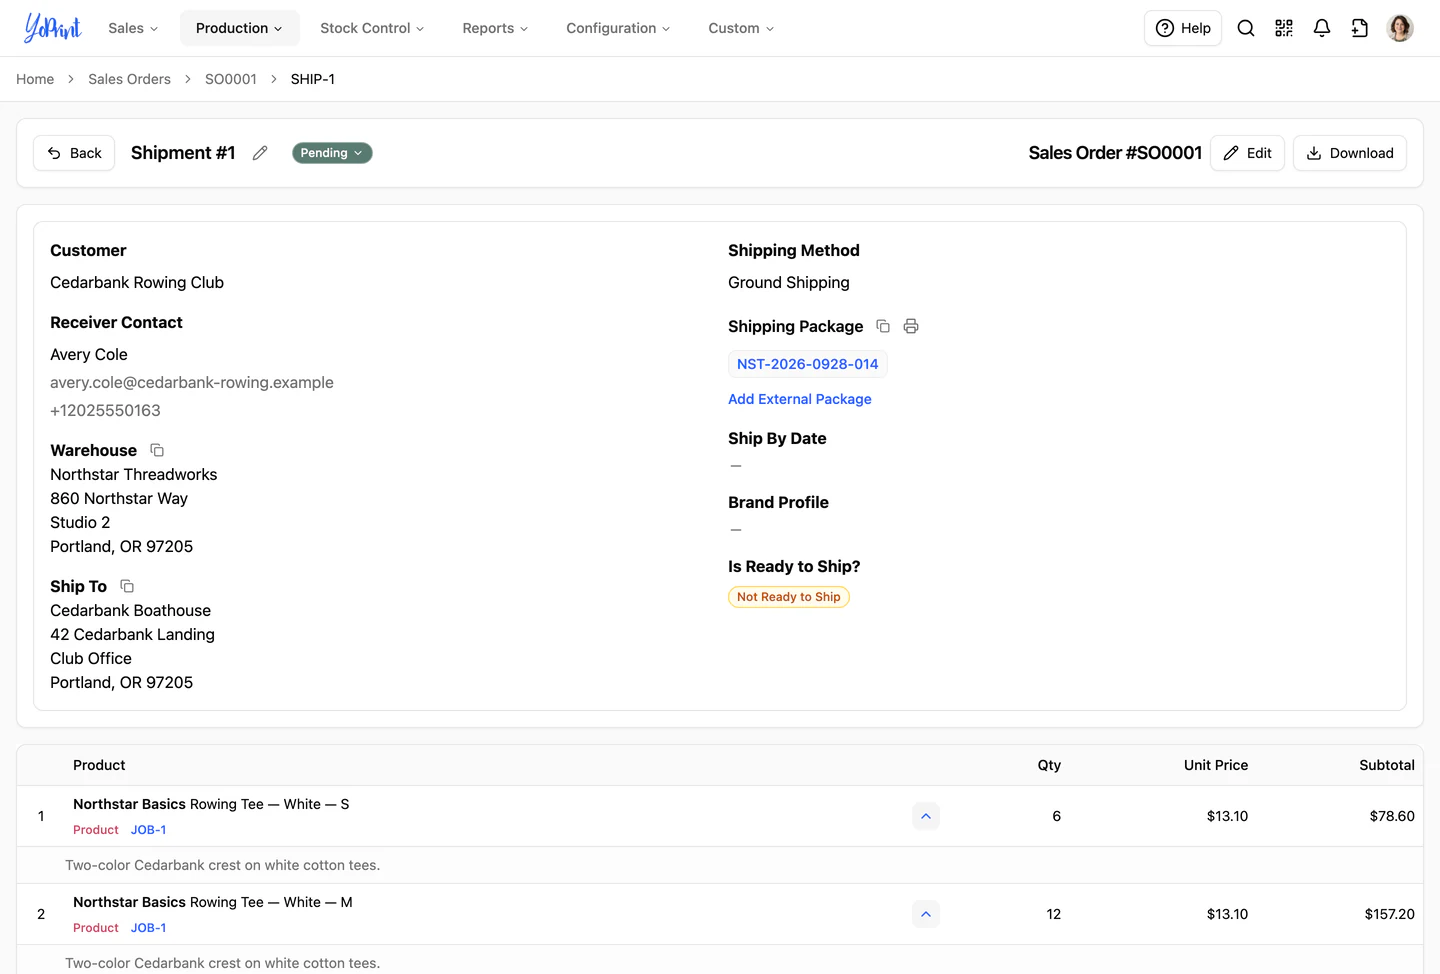
Task: Open the Custom menu
Action: click(x=741, y=28)
